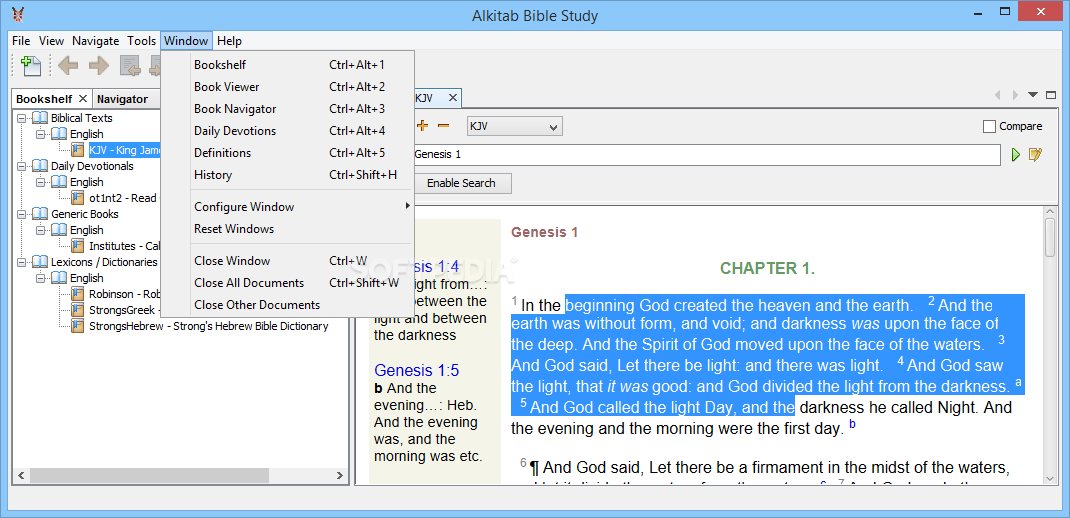
Task: Click the Robinson dictionary book icon
Action: tap(78, 294)
